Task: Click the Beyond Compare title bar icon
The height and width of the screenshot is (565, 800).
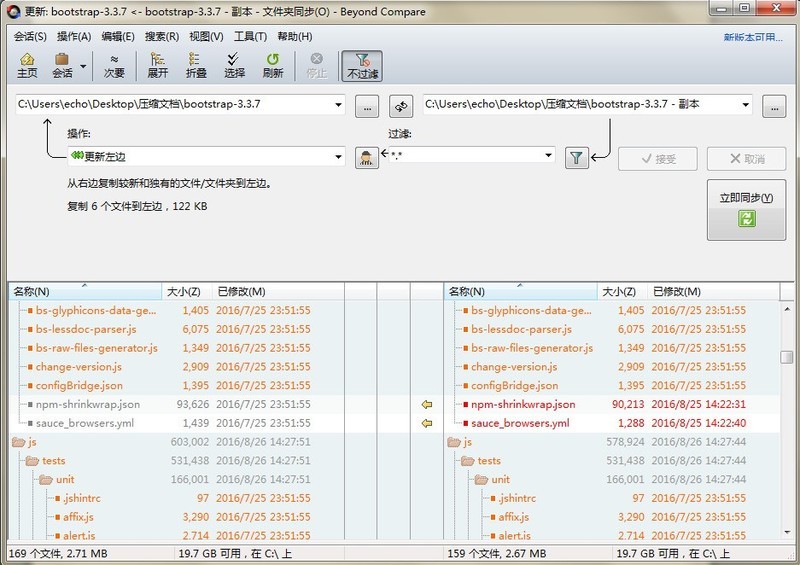Action: (13, 11)
